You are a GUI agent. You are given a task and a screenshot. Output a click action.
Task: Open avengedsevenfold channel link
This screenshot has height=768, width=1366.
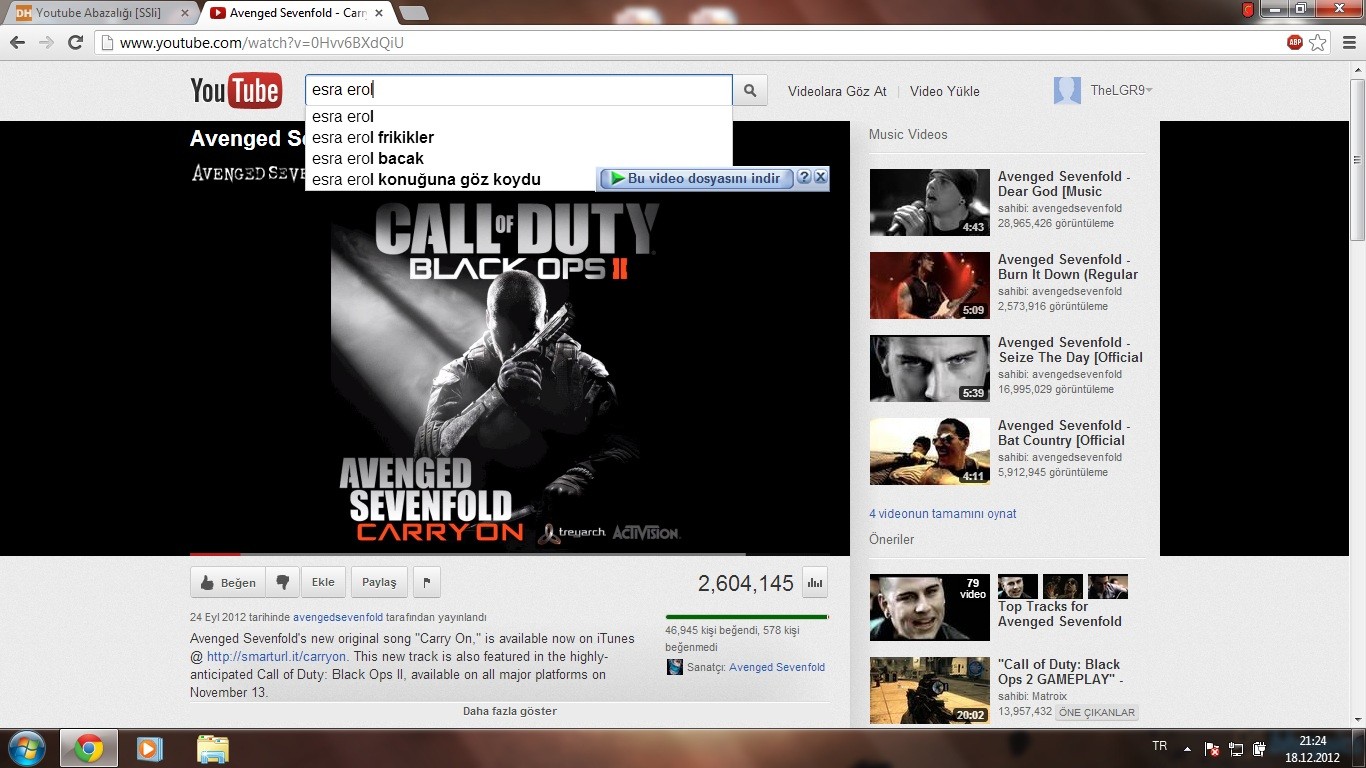click(338, 617)
